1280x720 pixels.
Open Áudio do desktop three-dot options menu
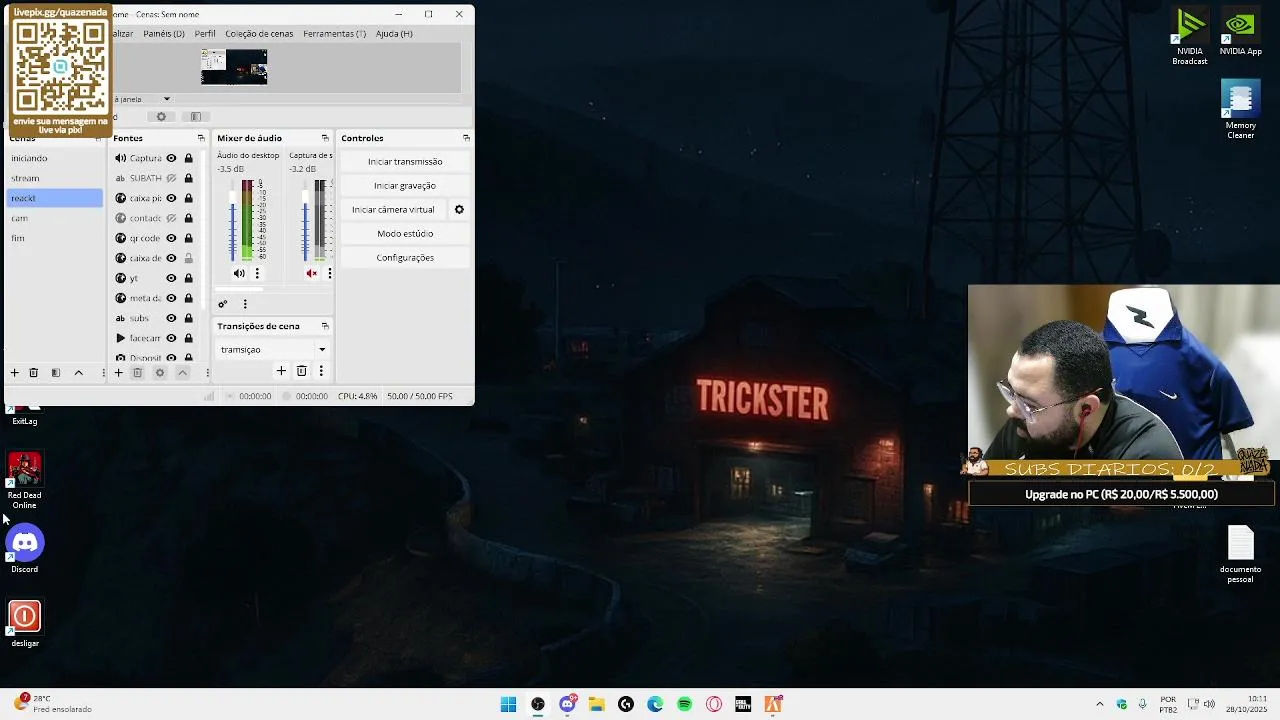coord(257,273)
